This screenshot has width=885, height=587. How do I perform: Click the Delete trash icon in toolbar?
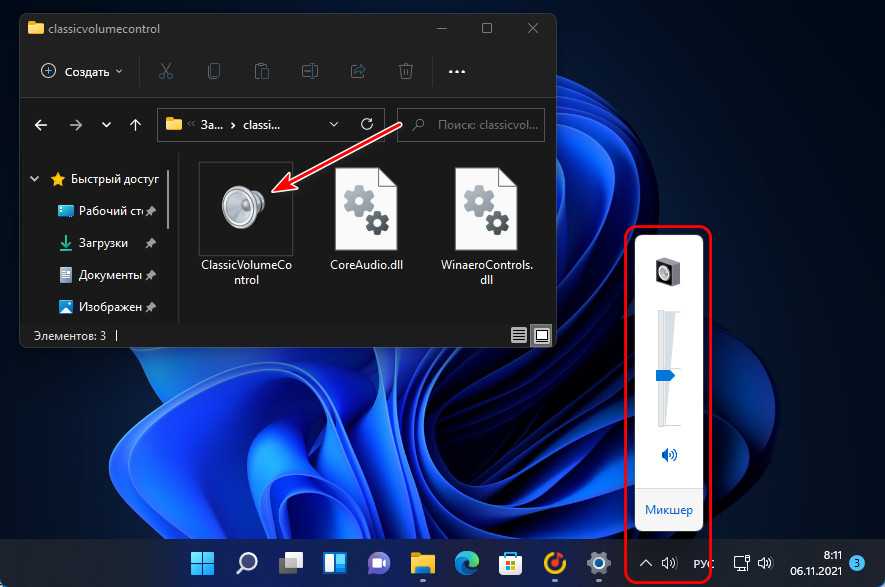[405, 71]
